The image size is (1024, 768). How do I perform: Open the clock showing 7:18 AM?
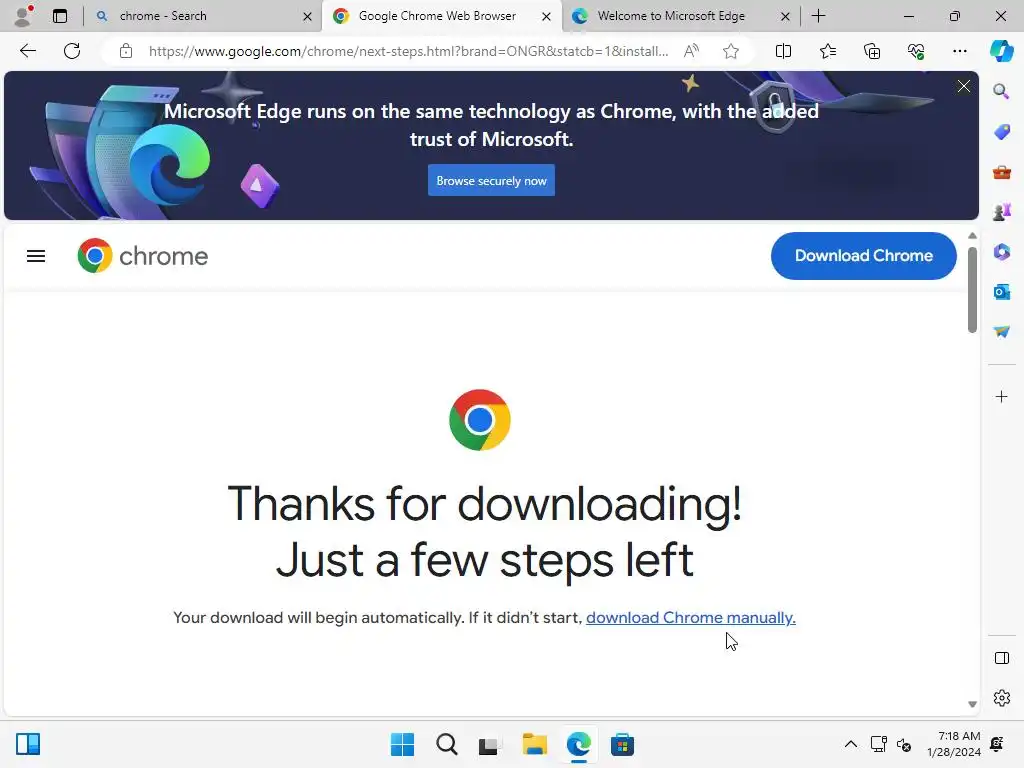(x=953, y=744)
